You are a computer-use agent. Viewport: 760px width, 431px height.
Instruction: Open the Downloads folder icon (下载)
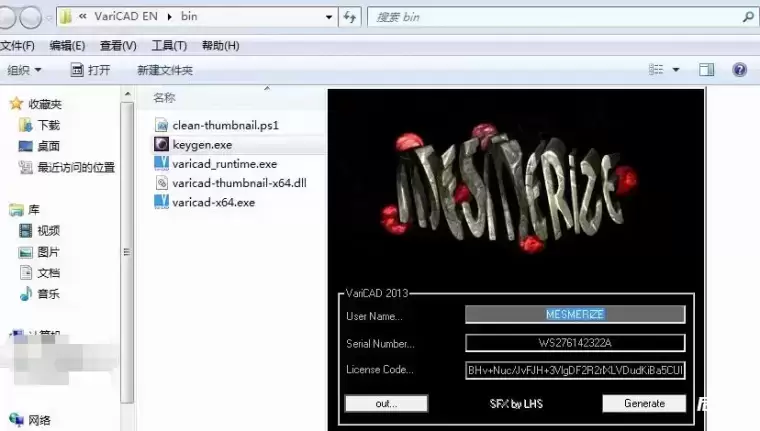click(x=25, y=125)
